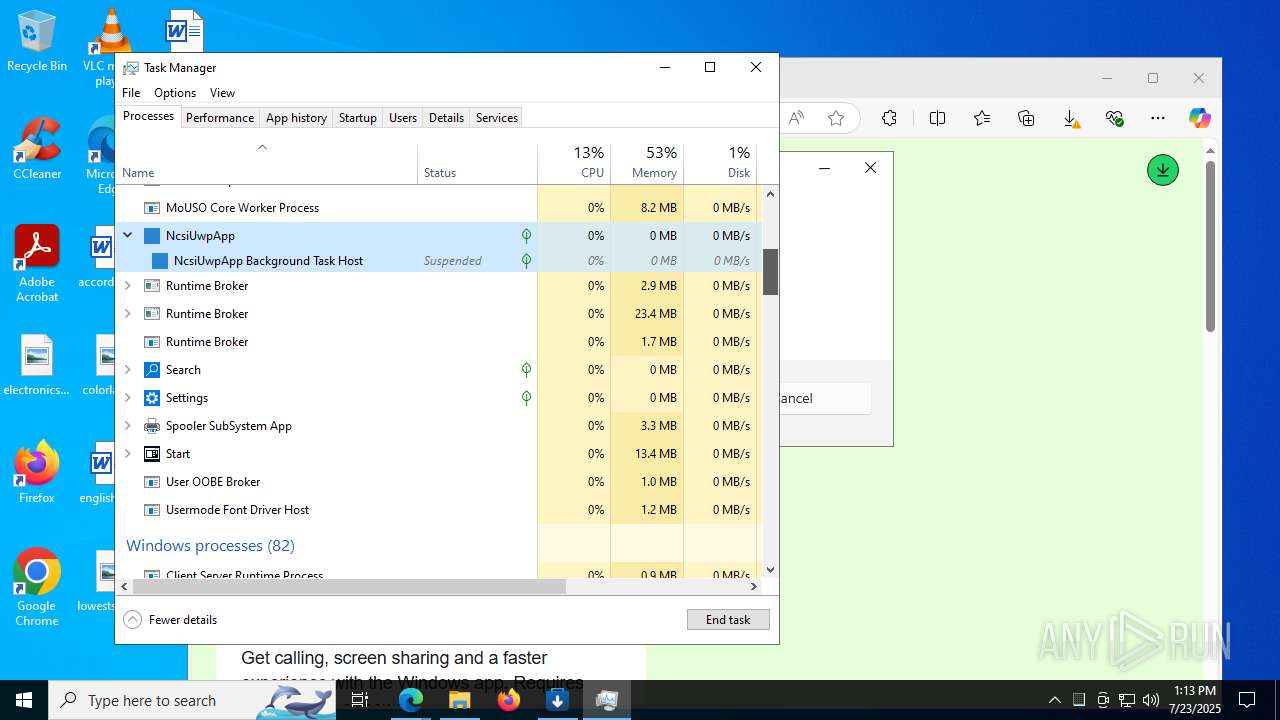Open the View menu
1280x720 pixels.
point(222,93)
